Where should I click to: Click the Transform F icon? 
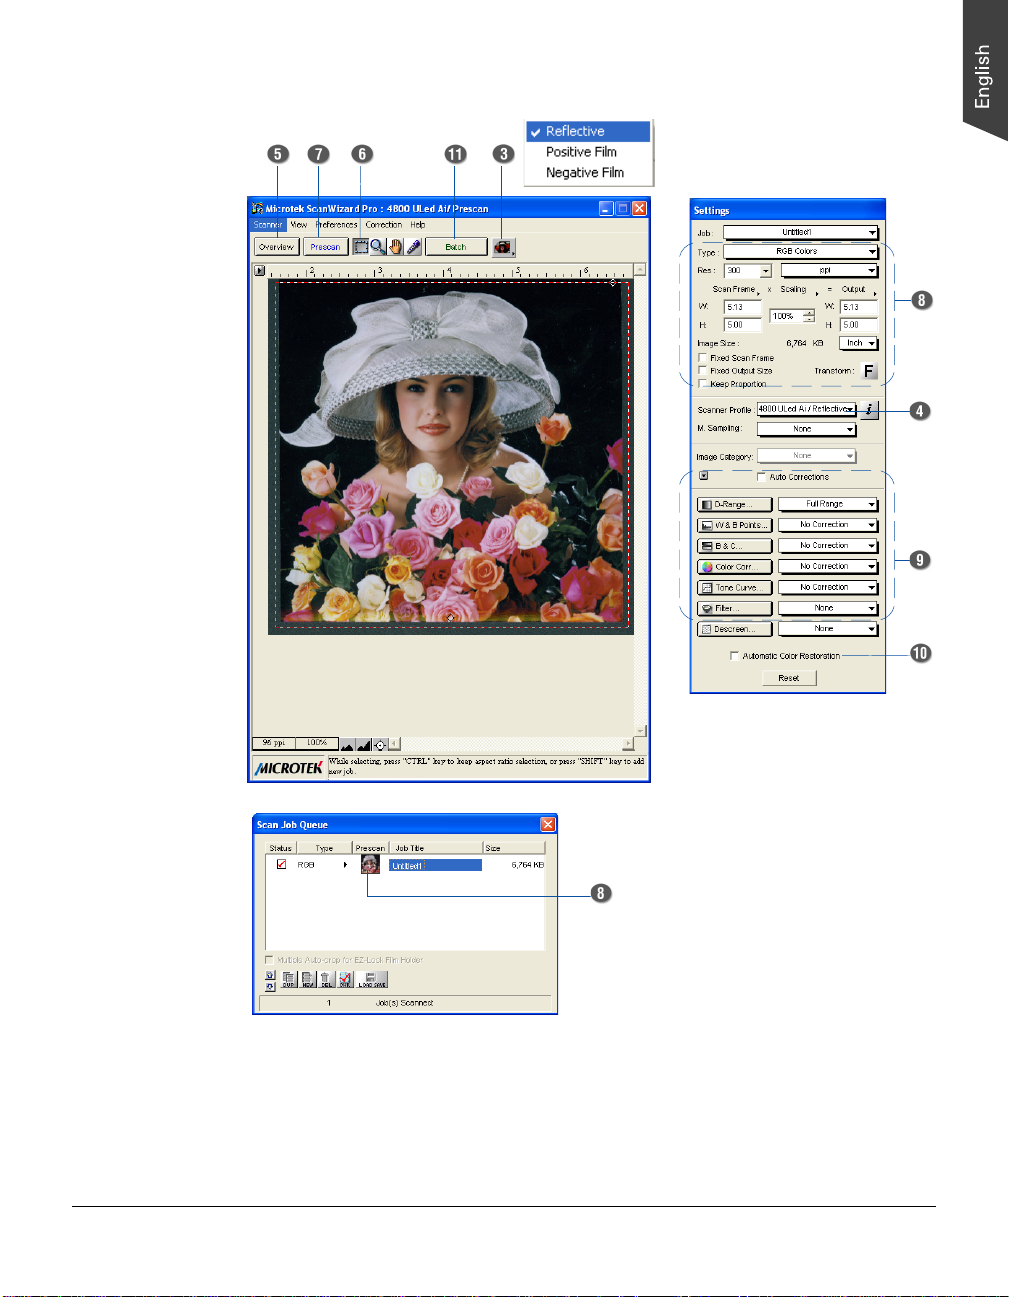869,371
